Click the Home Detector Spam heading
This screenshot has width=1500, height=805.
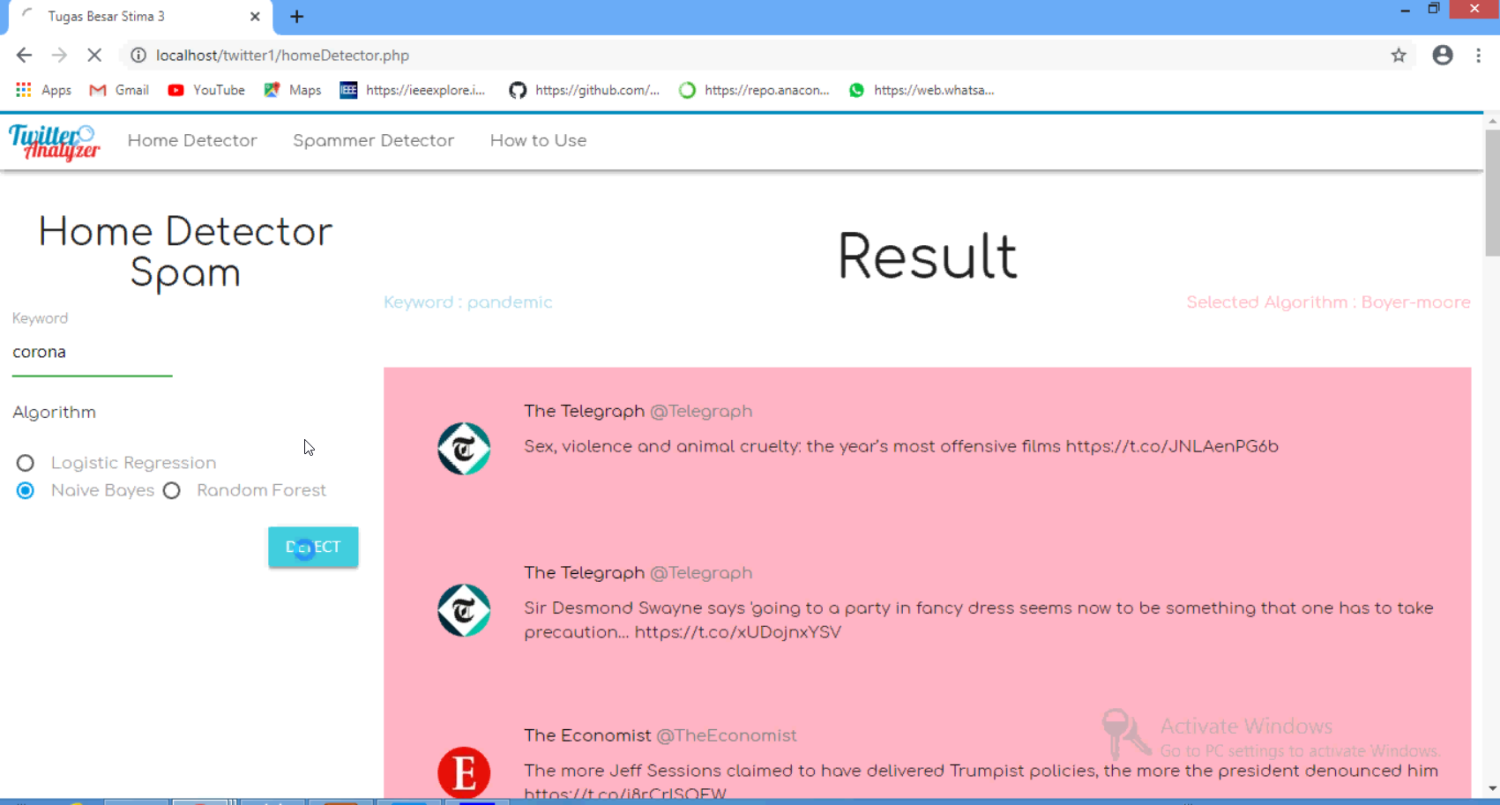(x=185, y=252)
